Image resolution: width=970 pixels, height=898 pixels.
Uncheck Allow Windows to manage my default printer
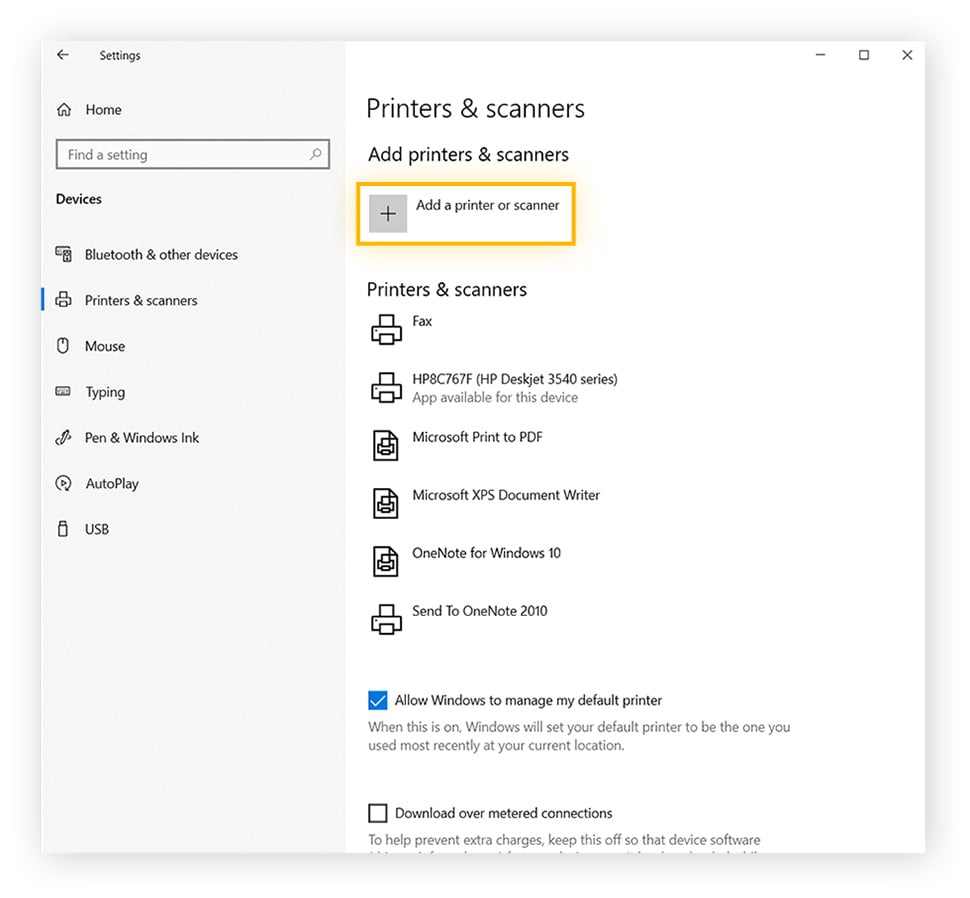click(378, 700)
